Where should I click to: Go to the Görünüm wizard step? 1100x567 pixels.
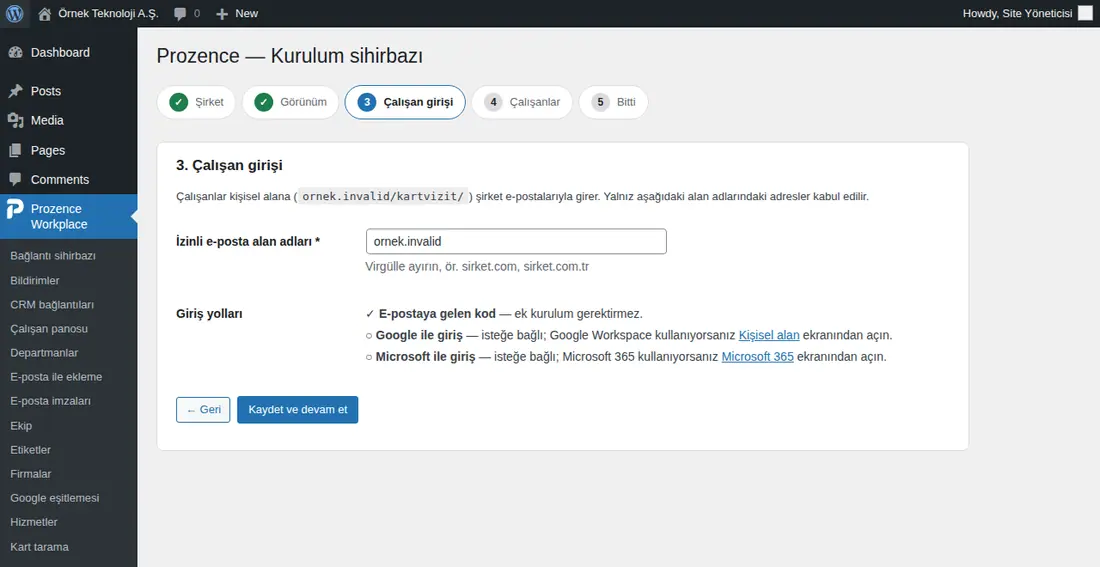[290, 102]
